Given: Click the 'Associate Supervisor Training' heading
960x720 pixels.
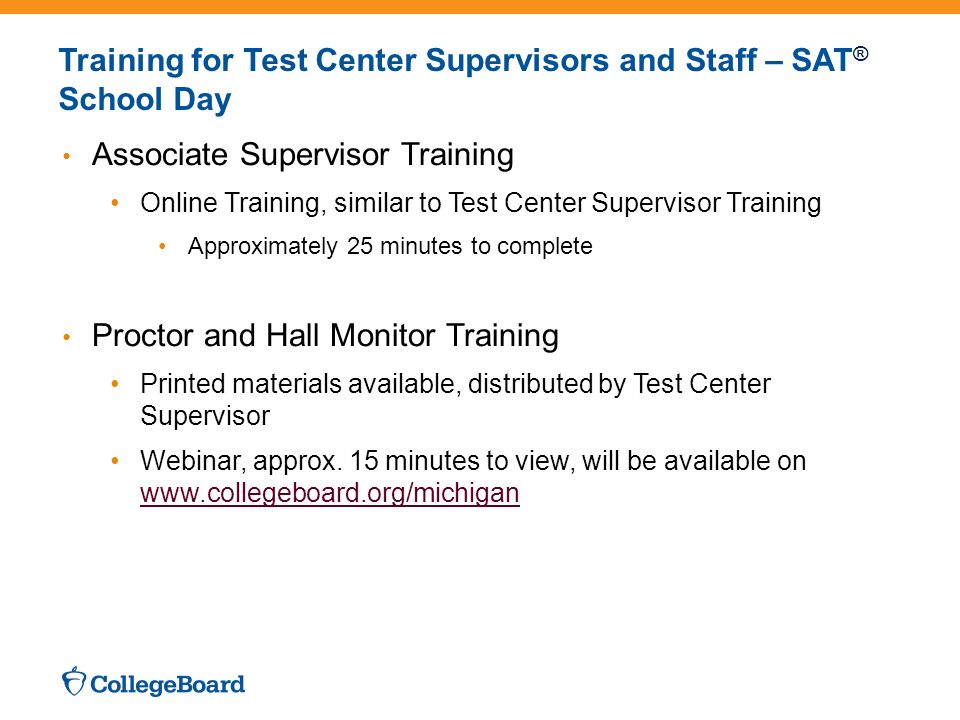Looking at the screenshot, I should point(302,154).
